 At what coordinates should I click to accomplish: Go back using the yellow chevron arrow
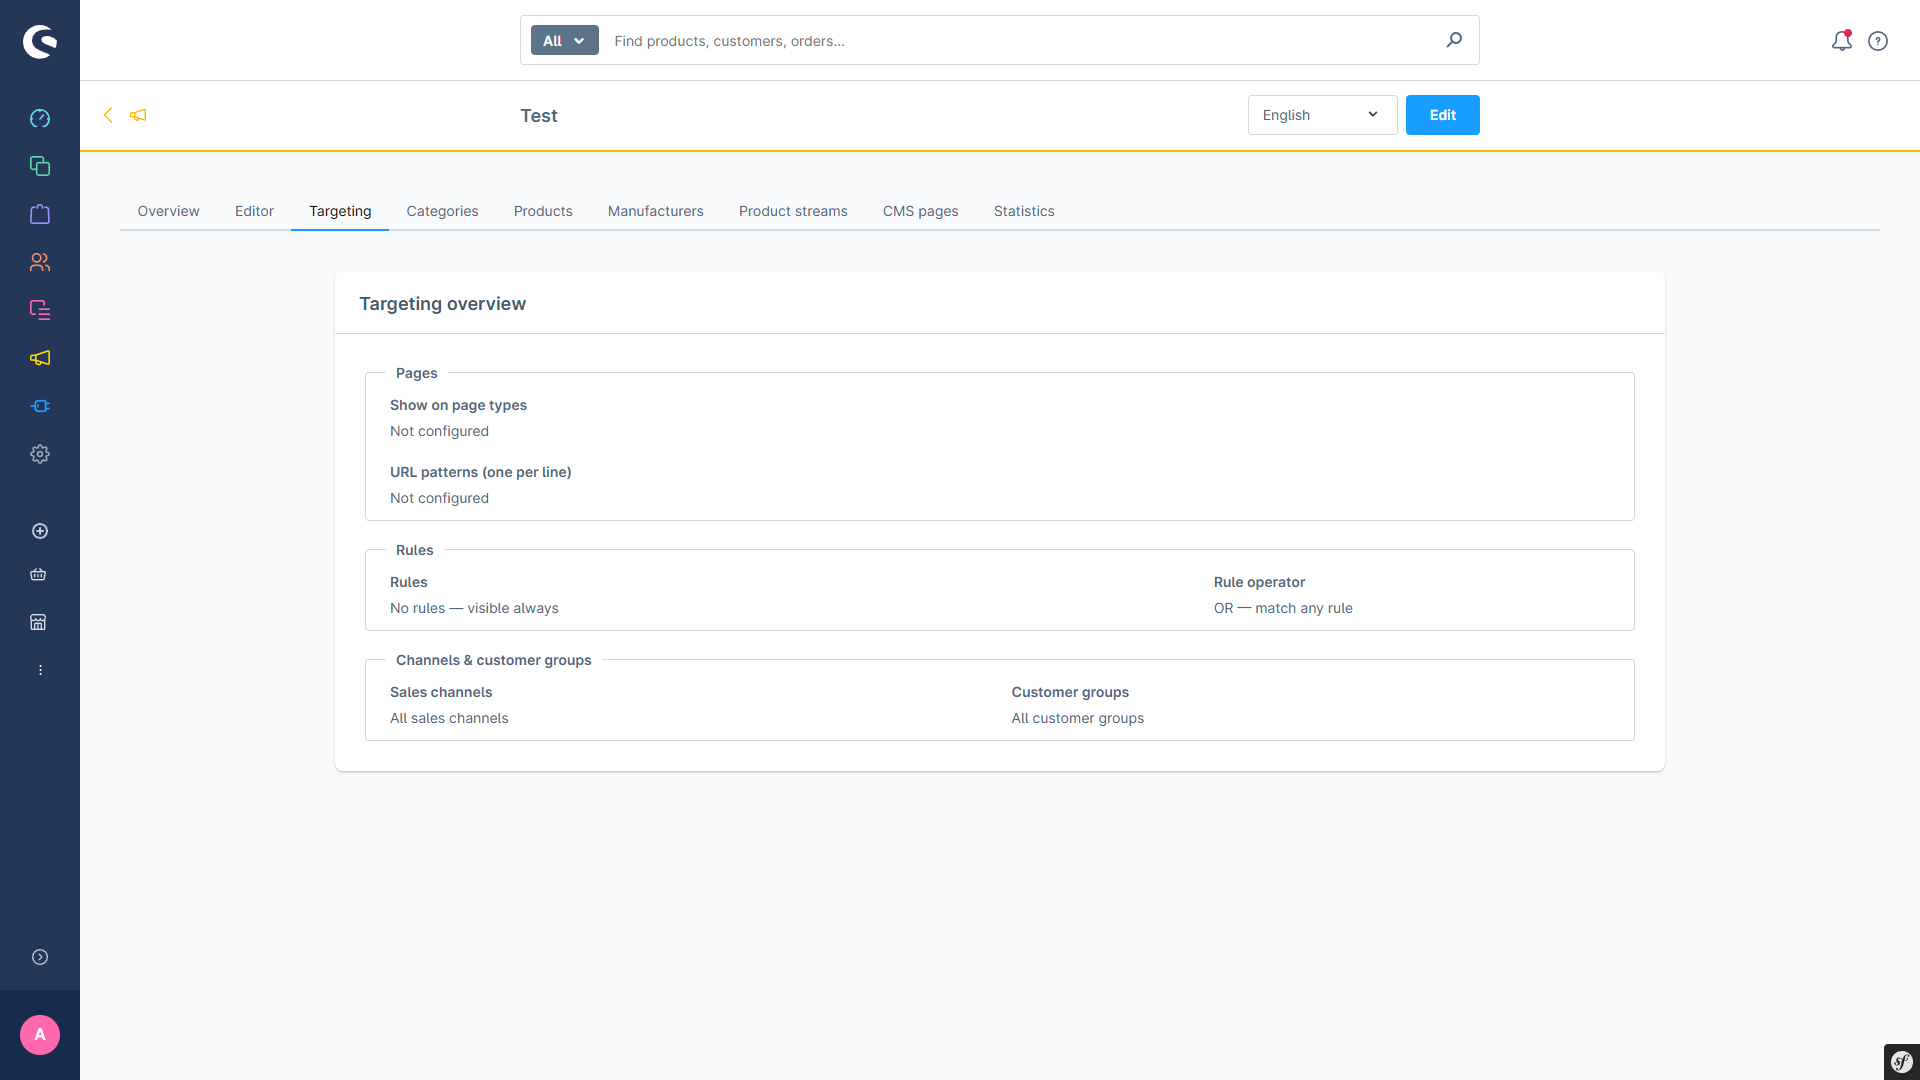click(x=108, y=115)
